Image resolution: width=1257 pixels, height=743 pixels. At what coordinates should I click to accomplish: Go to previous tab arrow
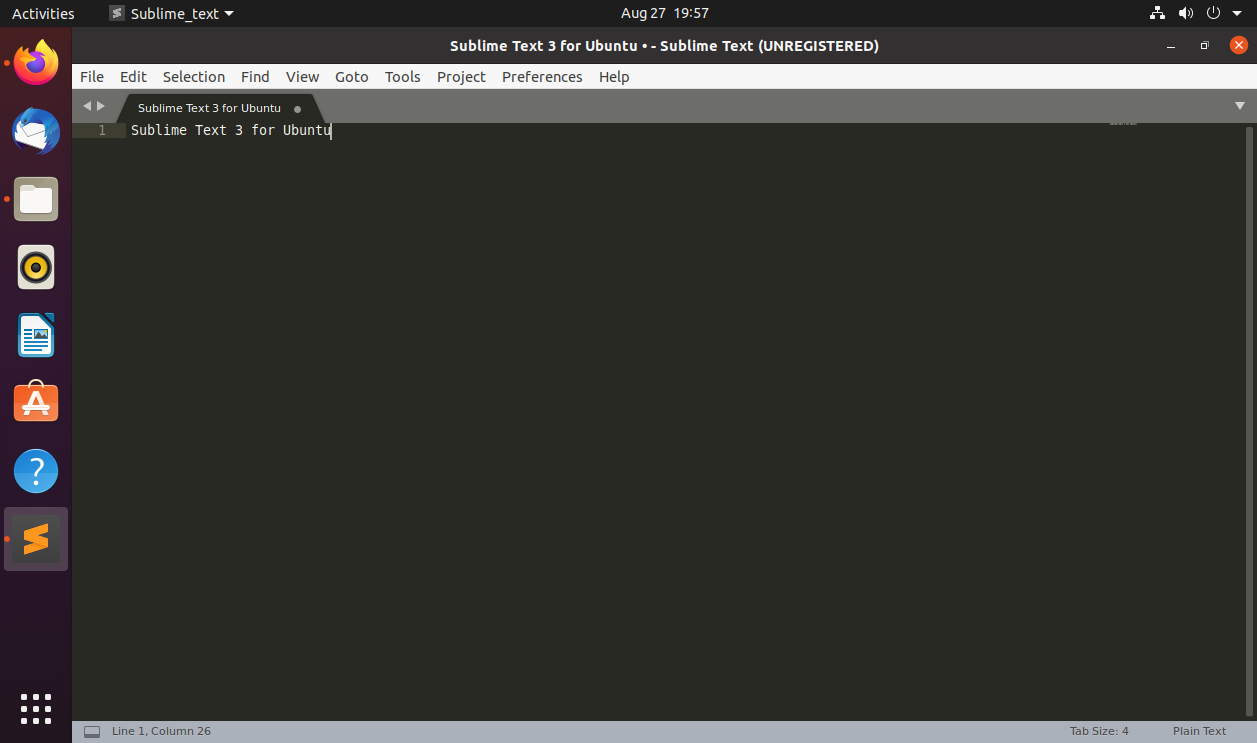tap(86, 106)
